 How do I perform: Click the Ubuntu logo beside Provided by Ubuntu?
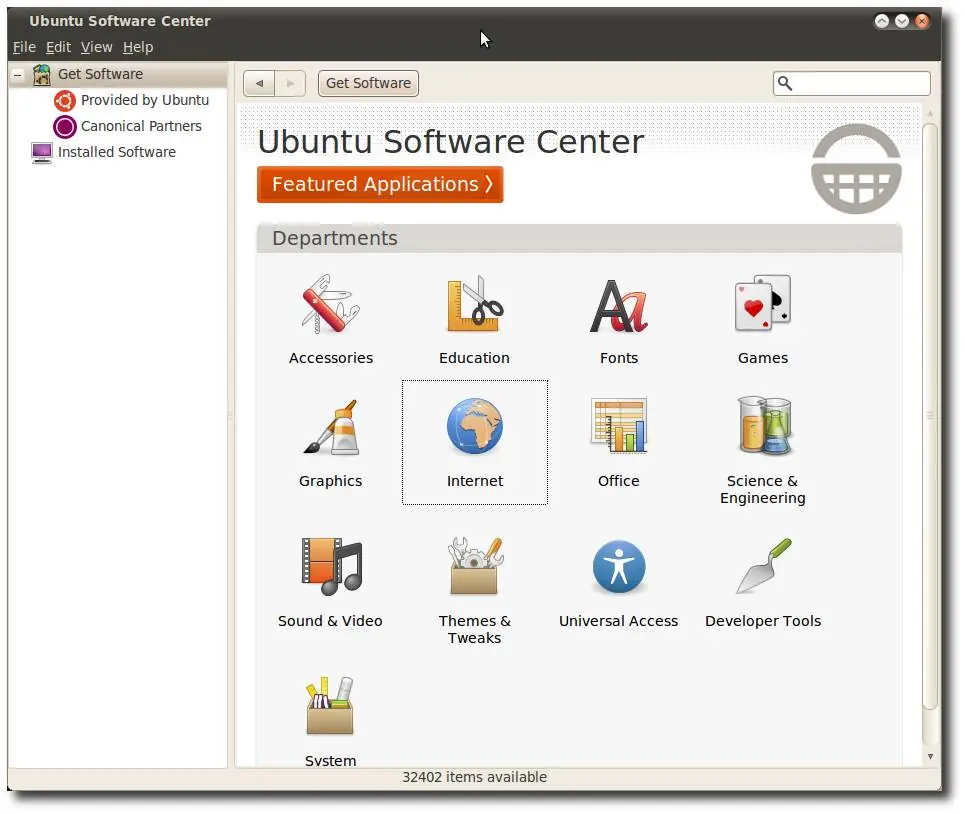[x=65, y=100]
